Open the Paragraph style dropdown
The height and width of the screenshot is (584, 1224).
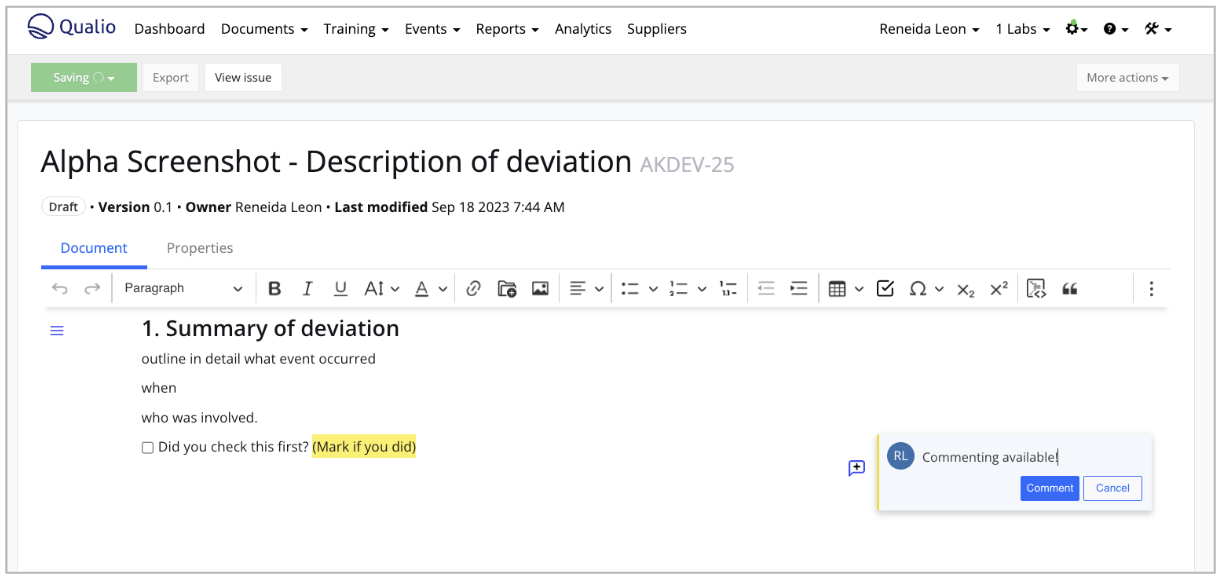pyautogui.click(x=183, y=289)
